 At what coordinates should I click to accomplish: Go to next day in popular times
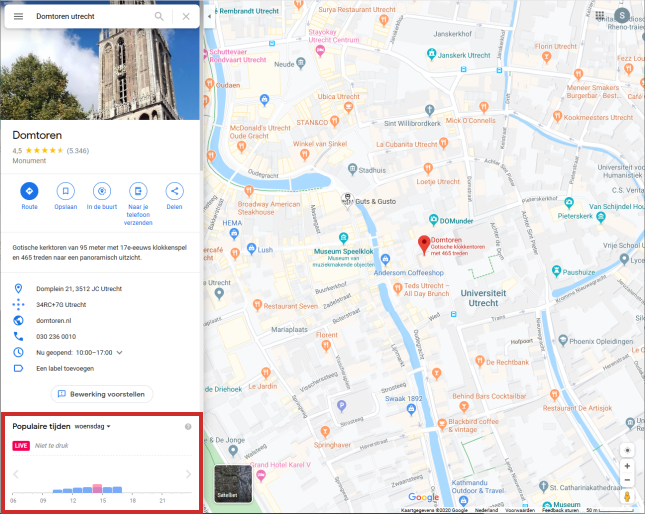click(x=188, y=474)
